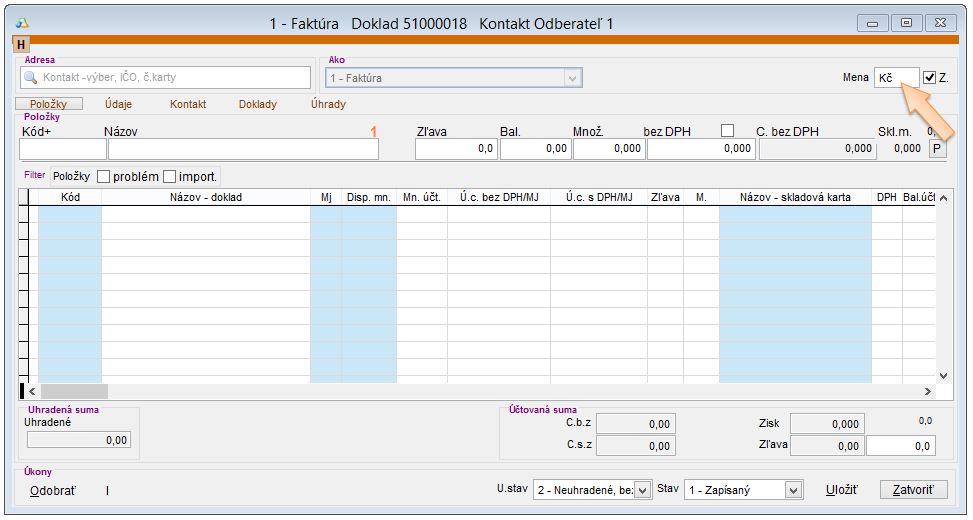Switch to the Údaje tab

[x=118, y=104]
